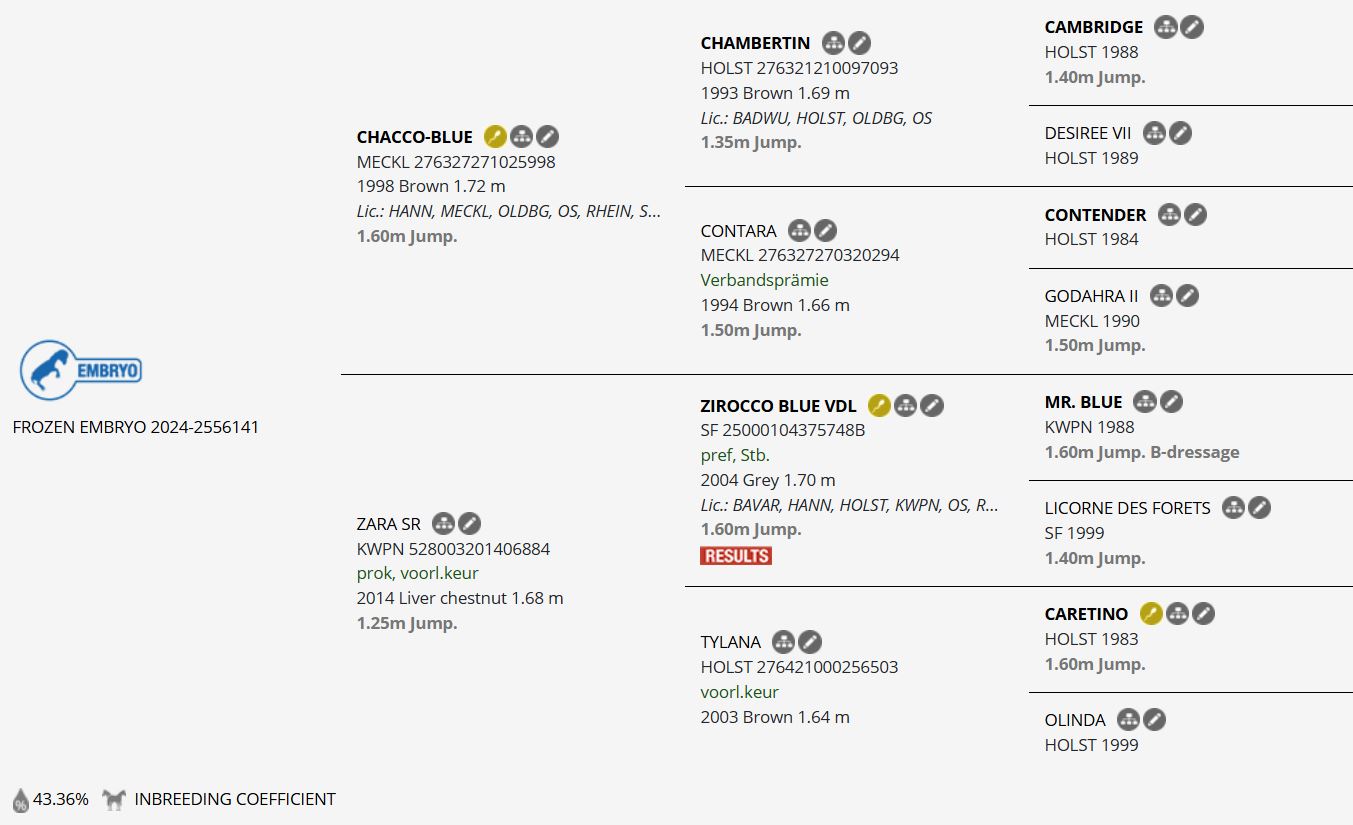The height and width of the screenshot is (825, 1353).
Task: Click the gold key icon beside CARETINO
Action: [1151, 614]
